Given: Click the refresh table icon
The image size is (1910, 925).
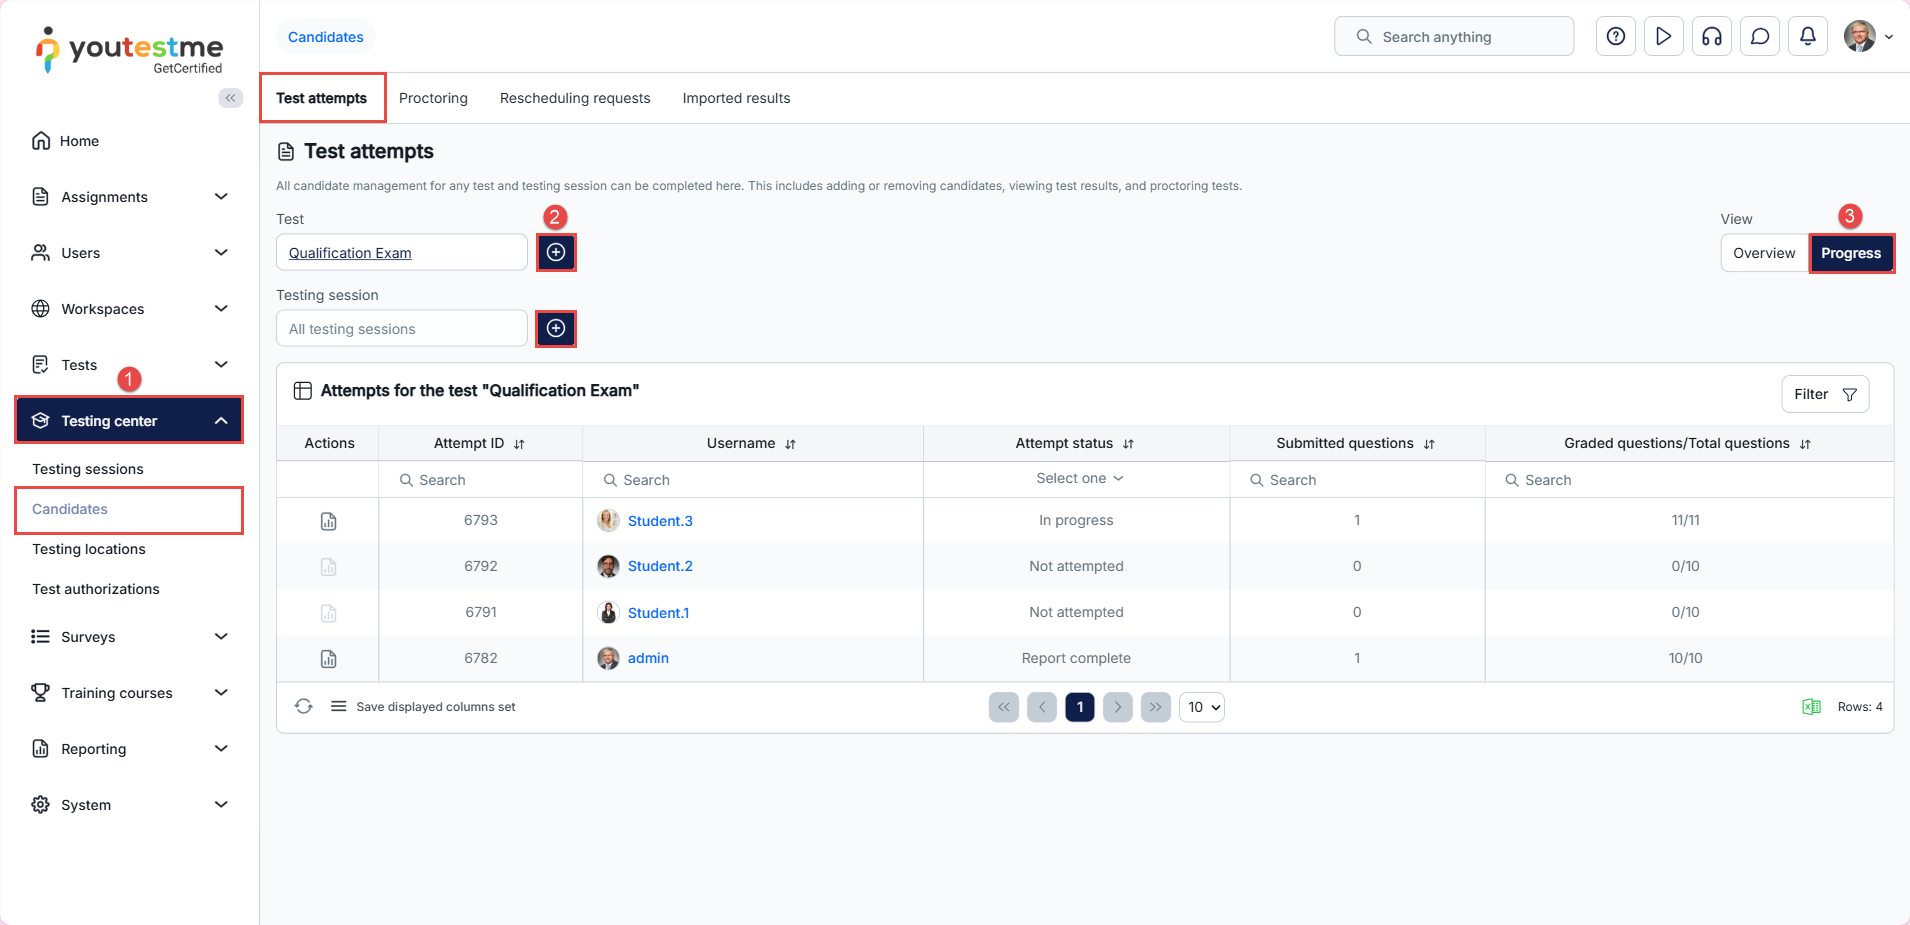Looking at the screenshot, I should (x=304, y=707).
